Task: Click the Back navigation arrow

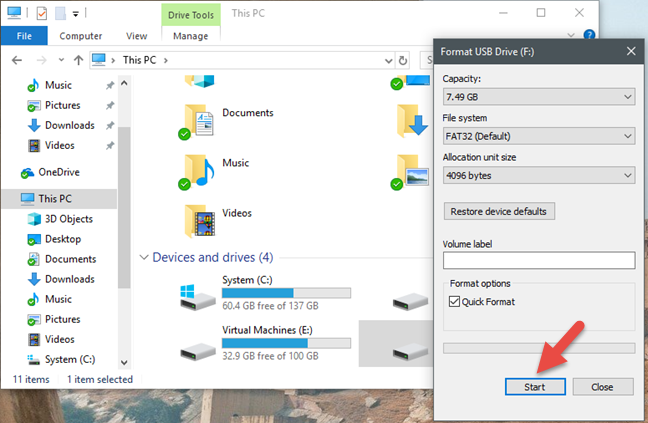Action: (17, 60)
